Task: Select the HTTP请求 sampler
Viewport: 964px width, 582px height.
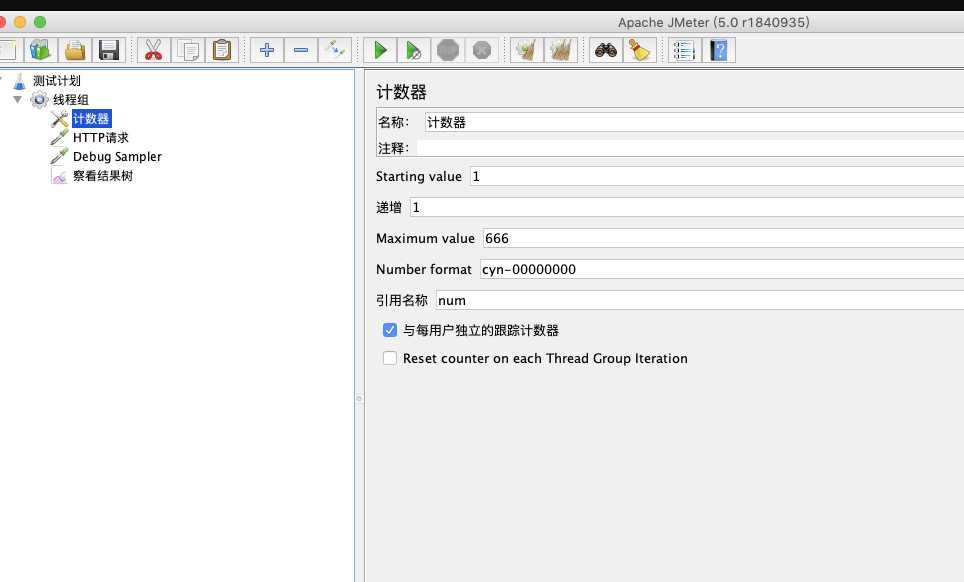Action: coord(101,138)
